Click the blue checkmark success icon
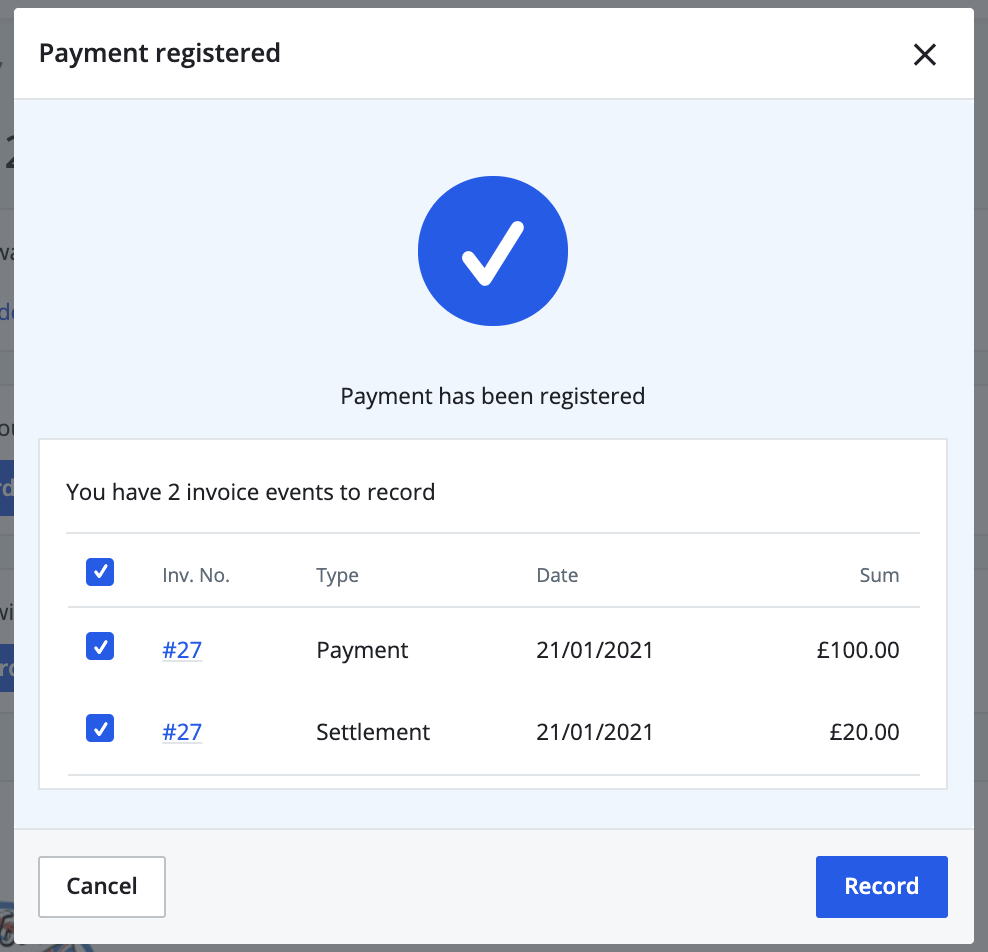The height and width of the screenshot is (952, 988). pyautogui.click(x=492, y=251)
